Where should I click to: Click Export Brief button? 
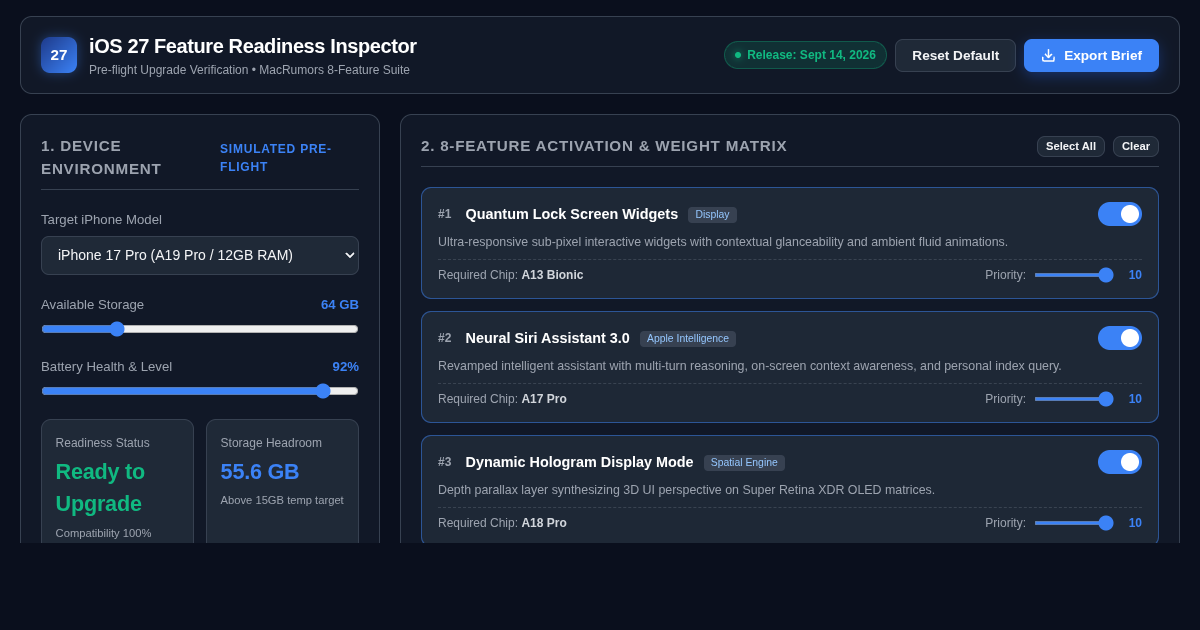point(1091,55)
